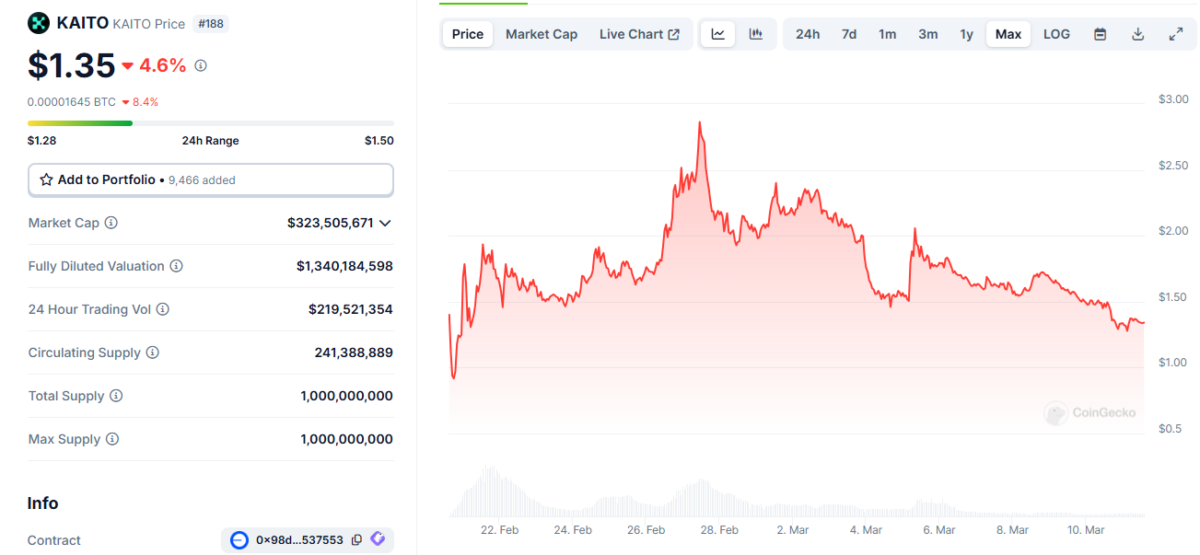This screenshot has height=555, width=1200.
Task: Open the Live Chart external link
Action: [x=639, y=34]
